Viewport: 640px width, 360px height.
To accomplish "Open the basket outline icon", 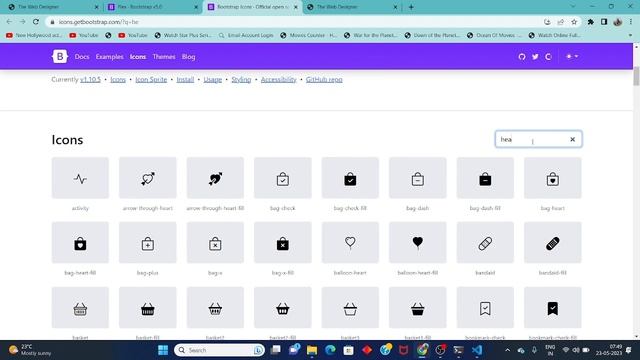I will (80, 308).
